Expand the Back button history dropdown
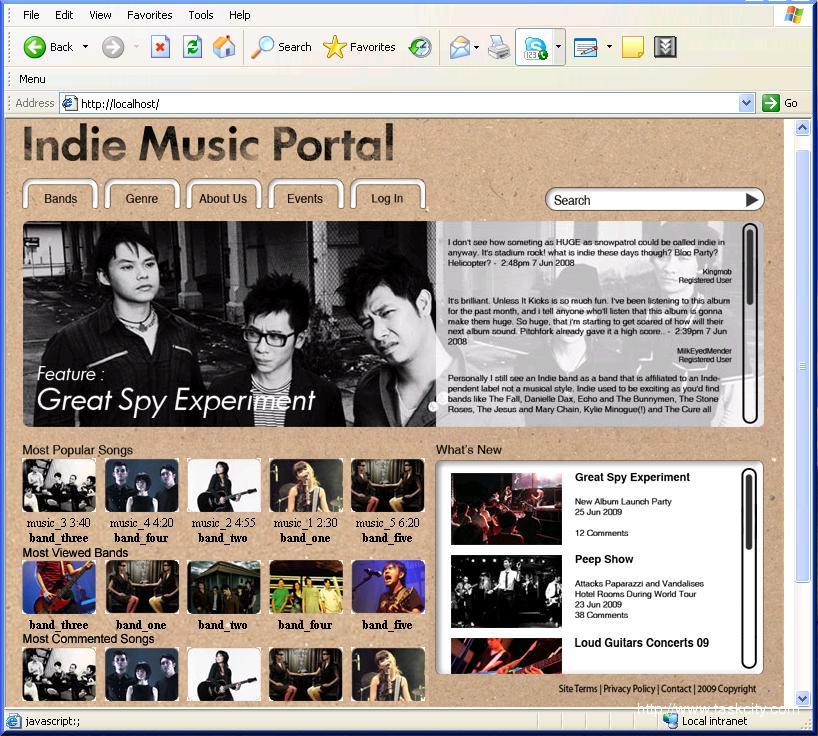 (x=86, y=47)
